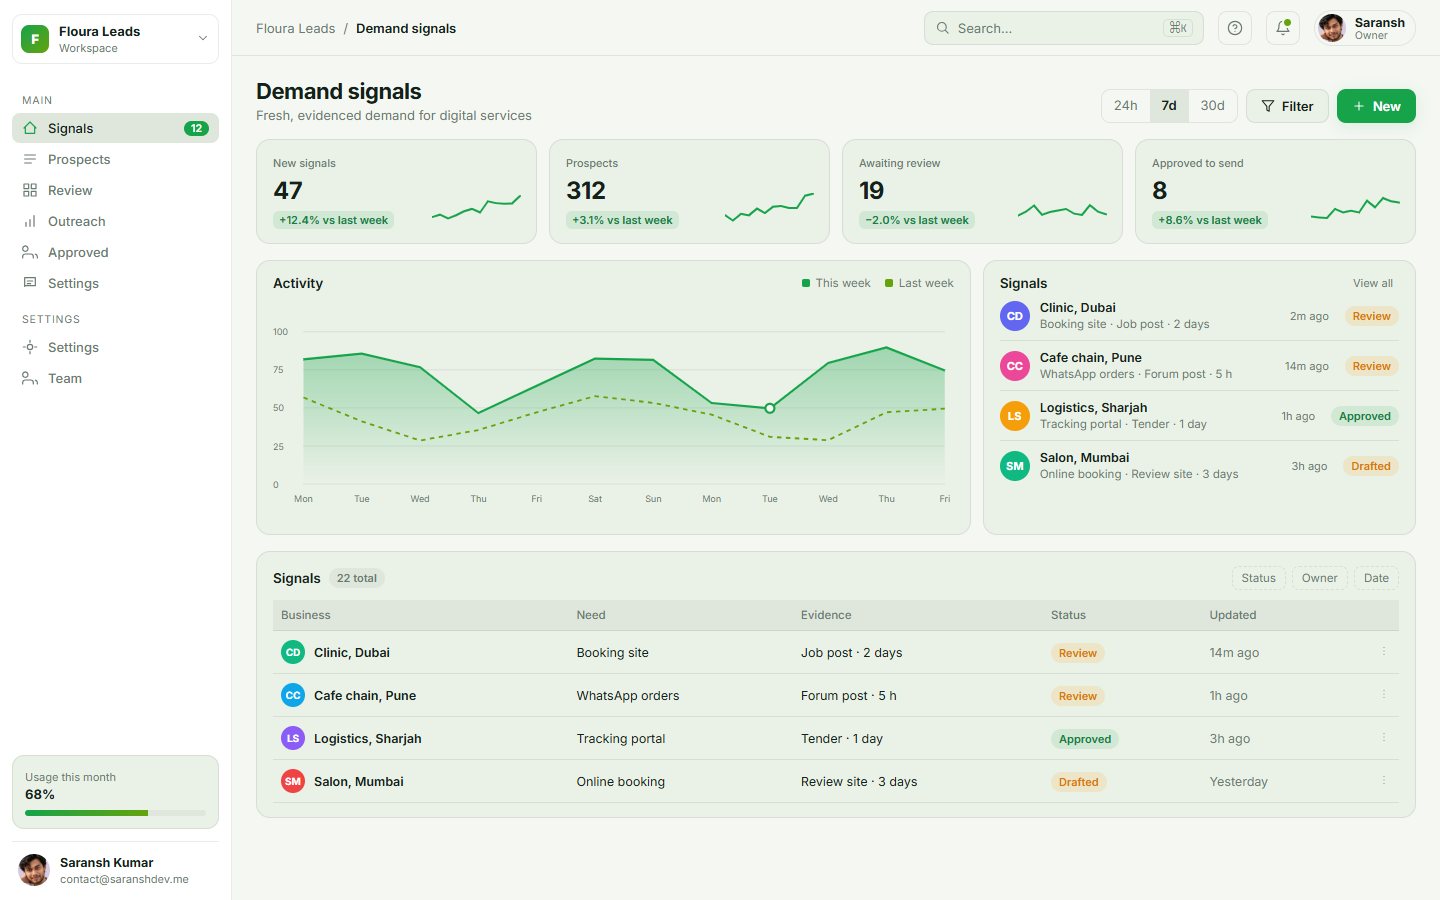
Task: Open row options for Clinic, Dubai
Action: click(x=1384, y=651)
